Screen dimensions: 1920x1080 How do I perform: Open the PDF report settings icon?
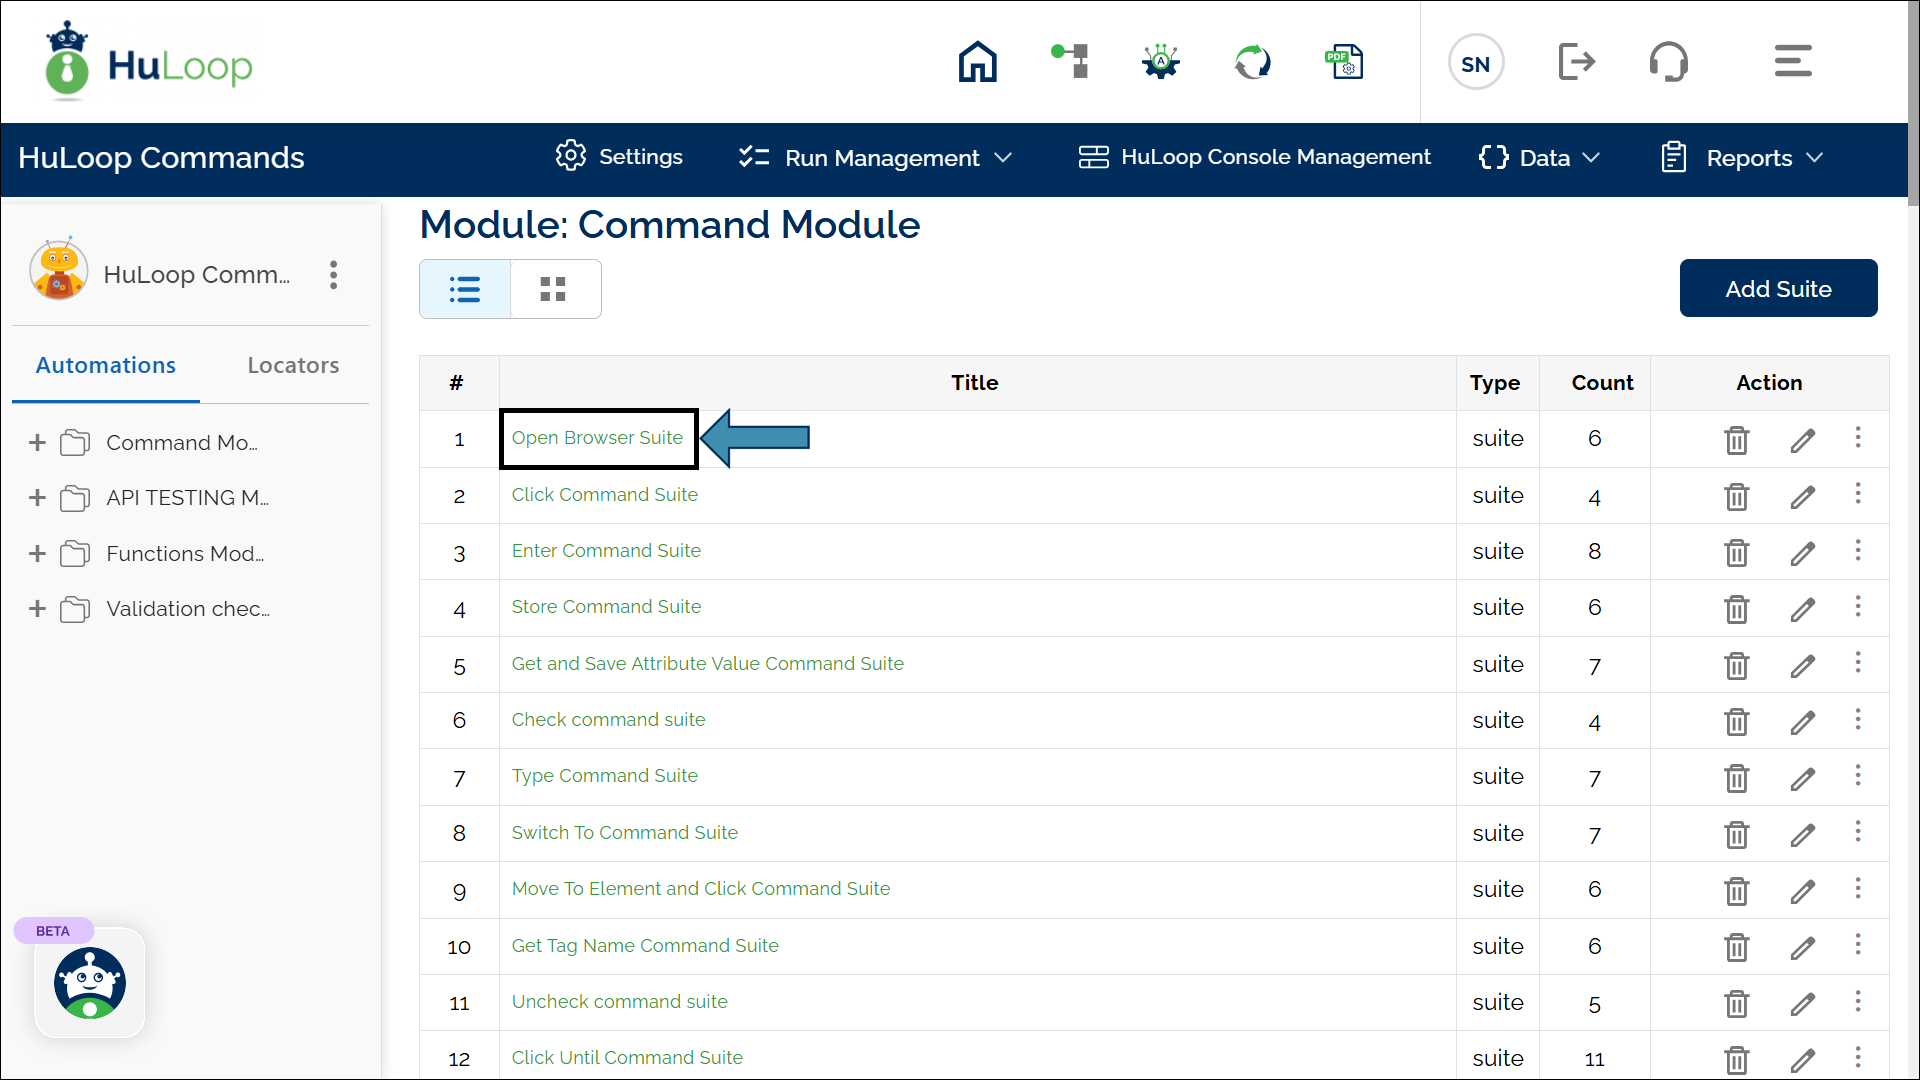[1344, 62]
